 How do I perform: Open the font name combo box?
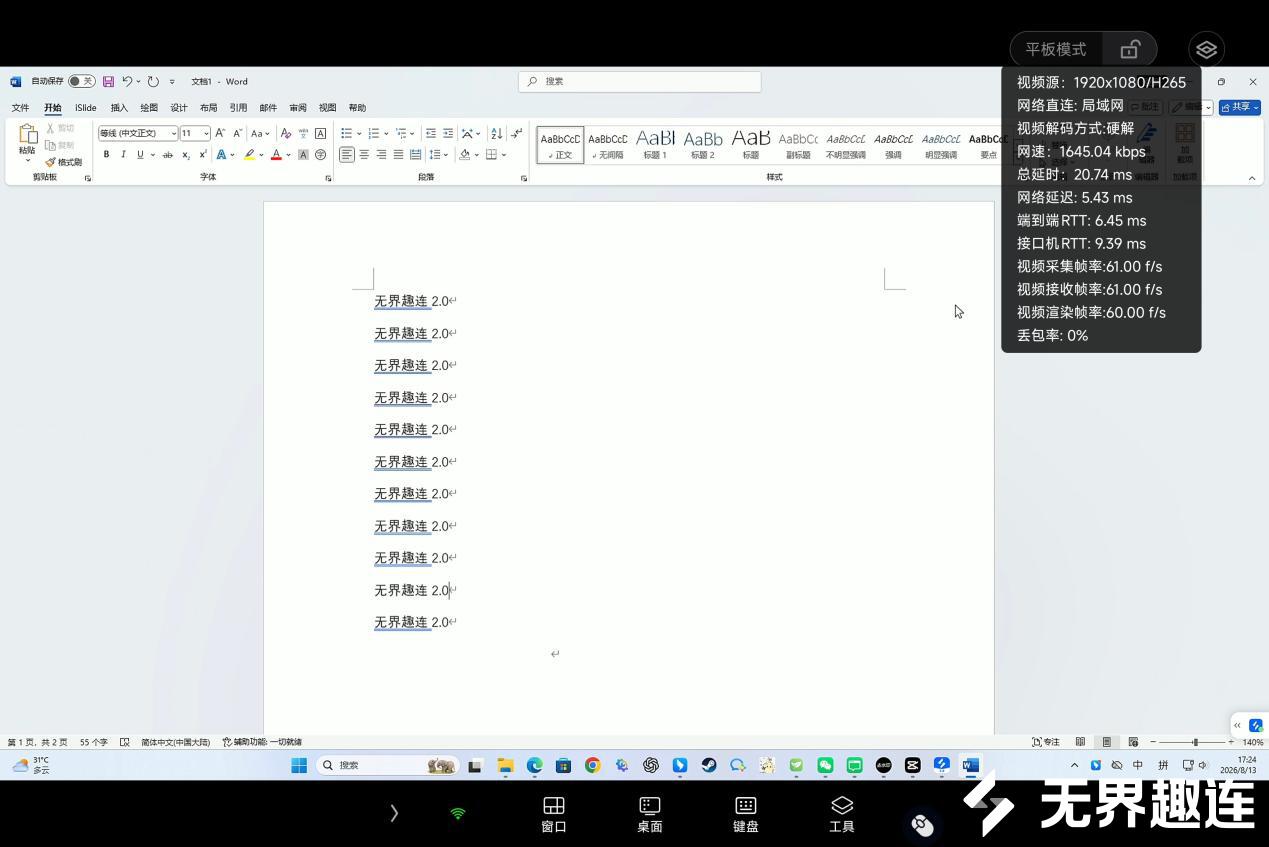[x=137, y=133]
